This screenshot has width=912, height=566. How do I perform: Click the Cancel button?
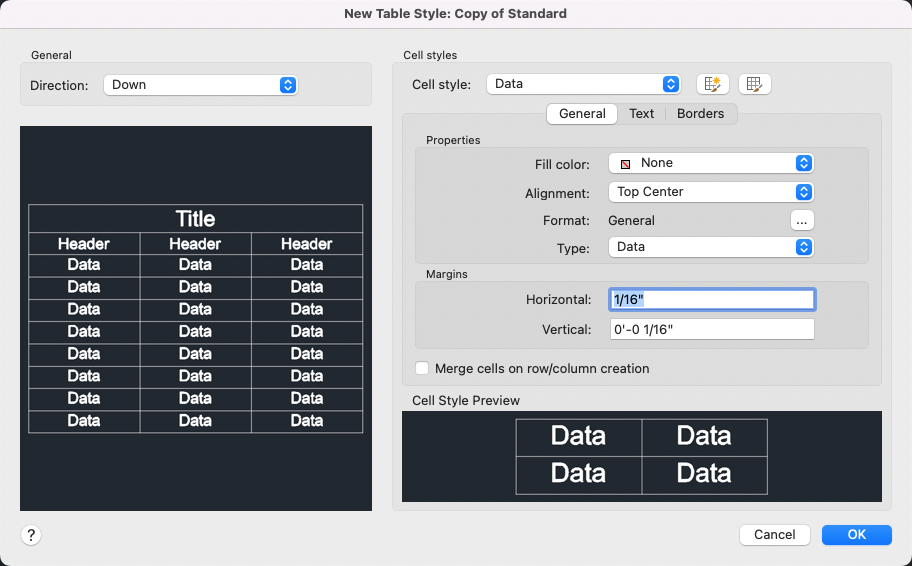775,535
